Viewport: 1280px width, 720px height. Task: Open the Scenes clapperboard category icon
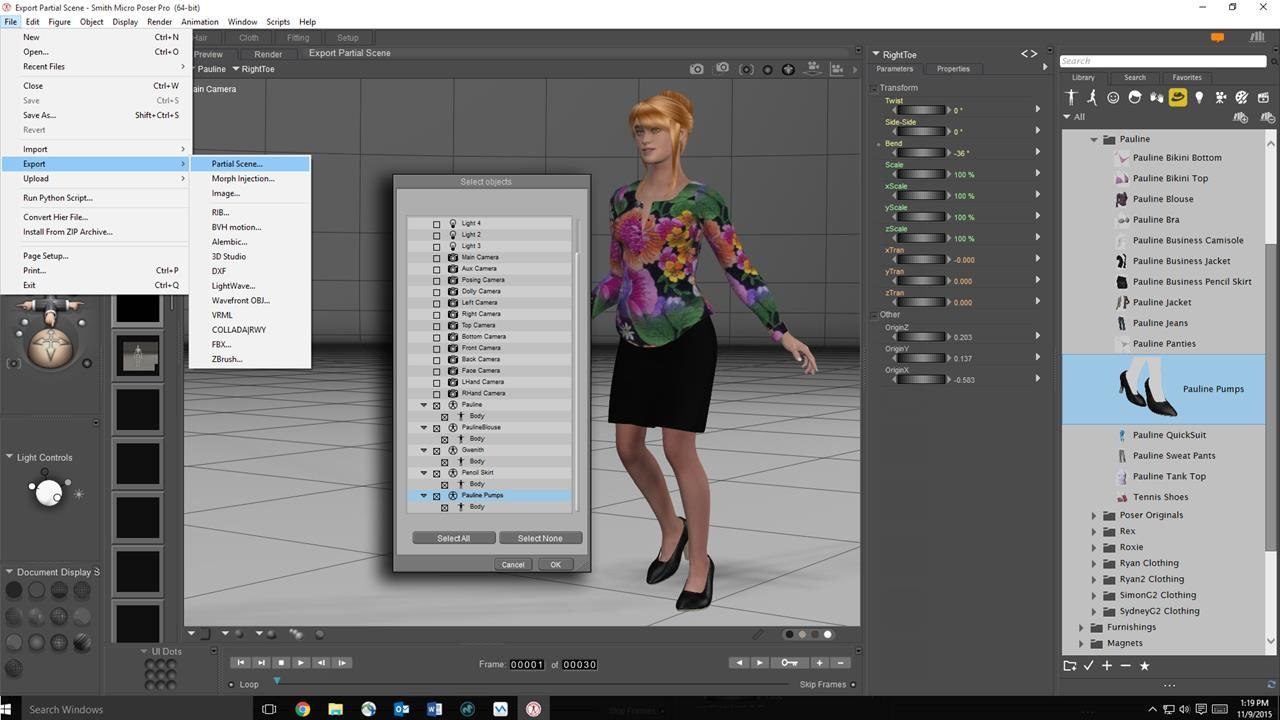pos(1261,97)
